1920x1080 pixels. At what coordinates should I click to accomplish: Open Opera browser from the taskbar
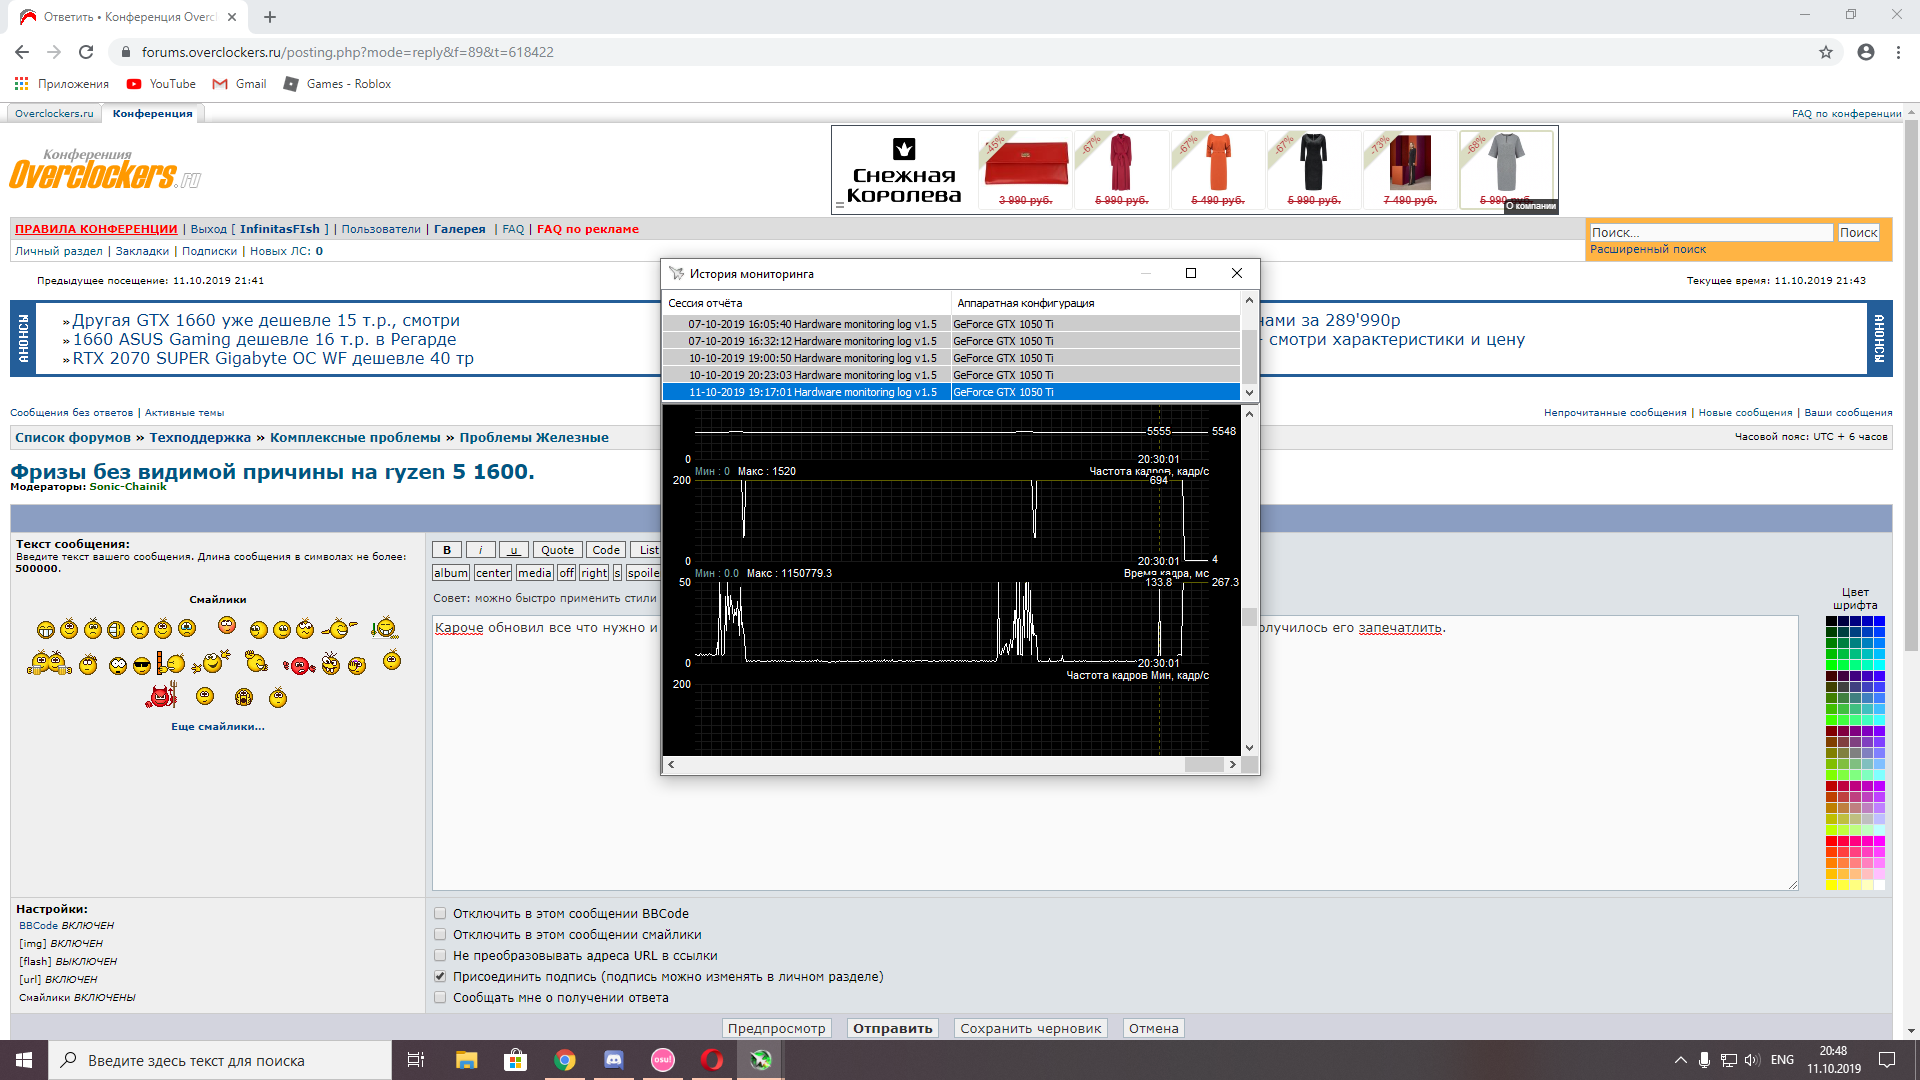click(x=712, y=1060)
